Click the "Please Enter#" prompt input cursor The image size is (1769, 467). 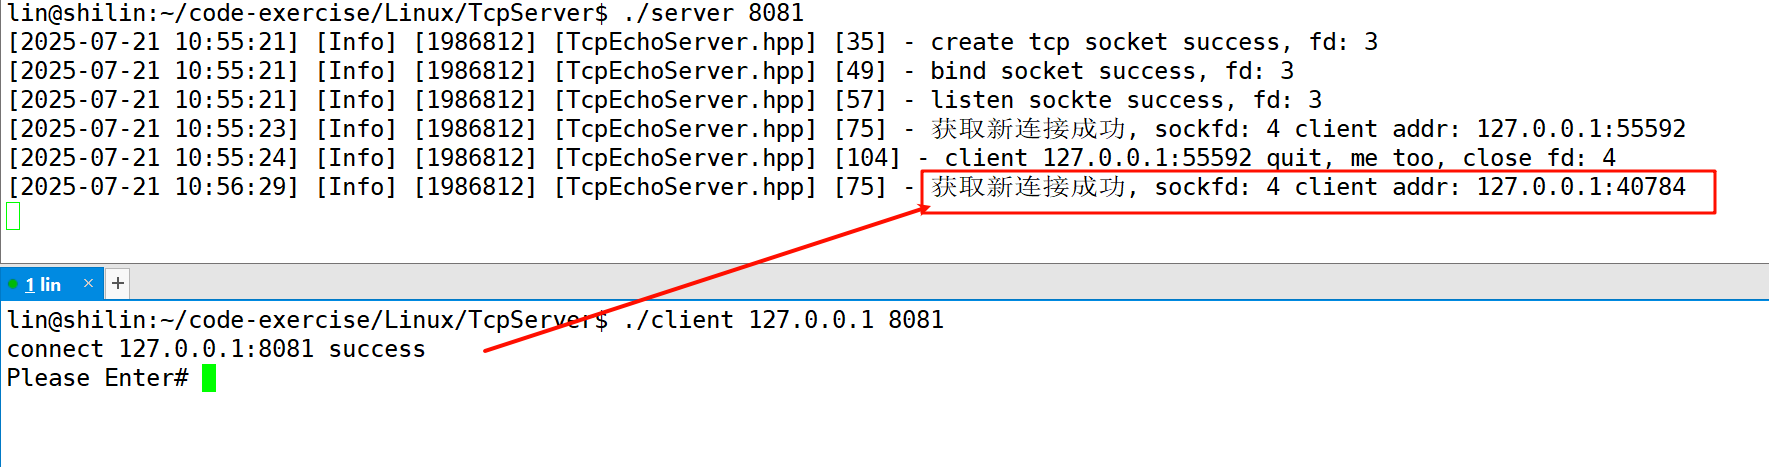coord(209,378)
